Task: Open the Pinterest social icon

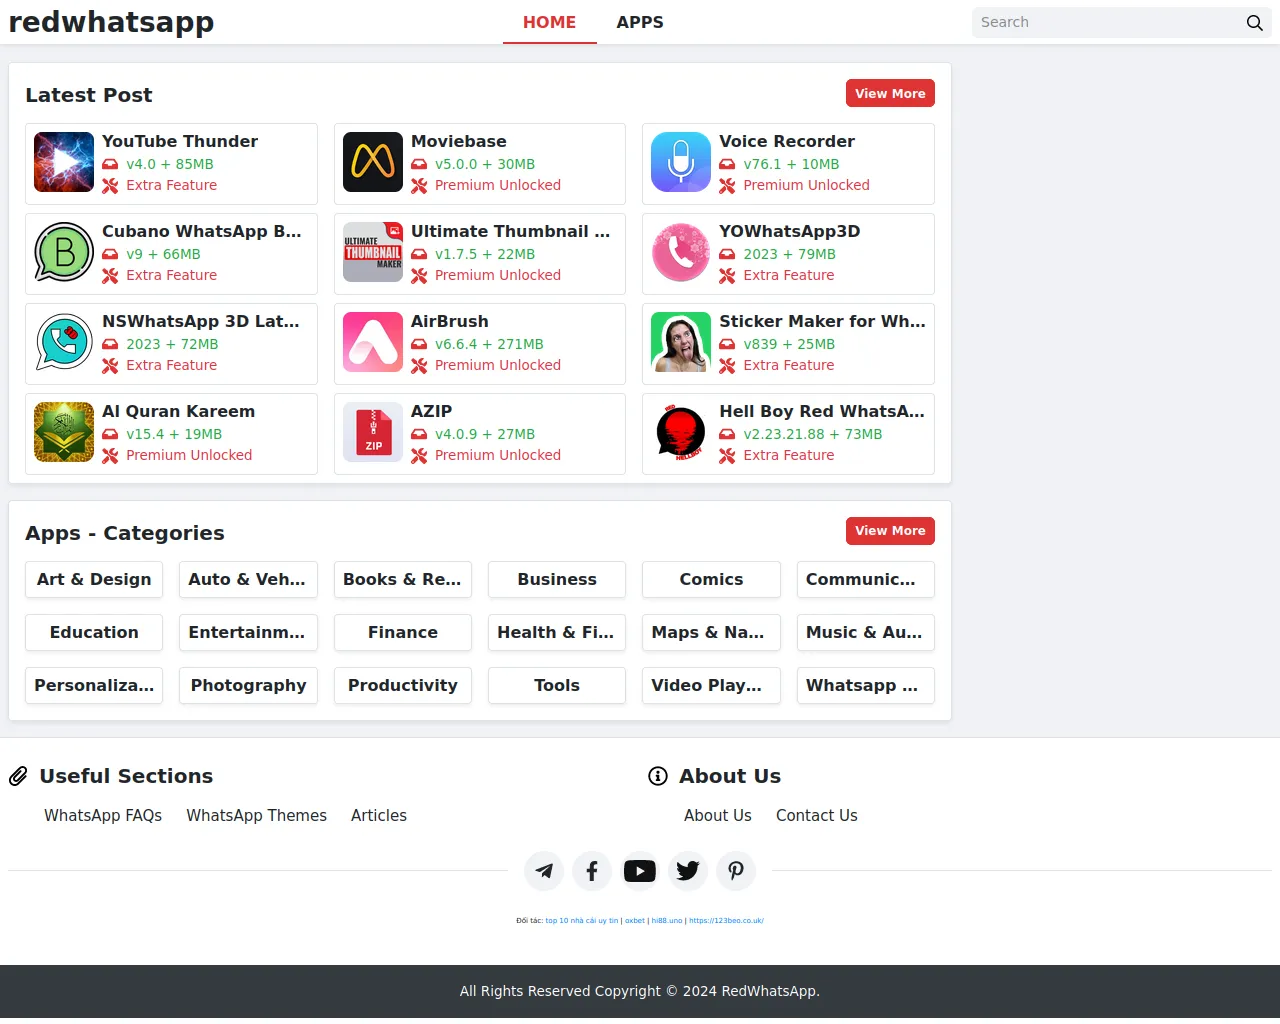Action: click(x=736, y=871)
